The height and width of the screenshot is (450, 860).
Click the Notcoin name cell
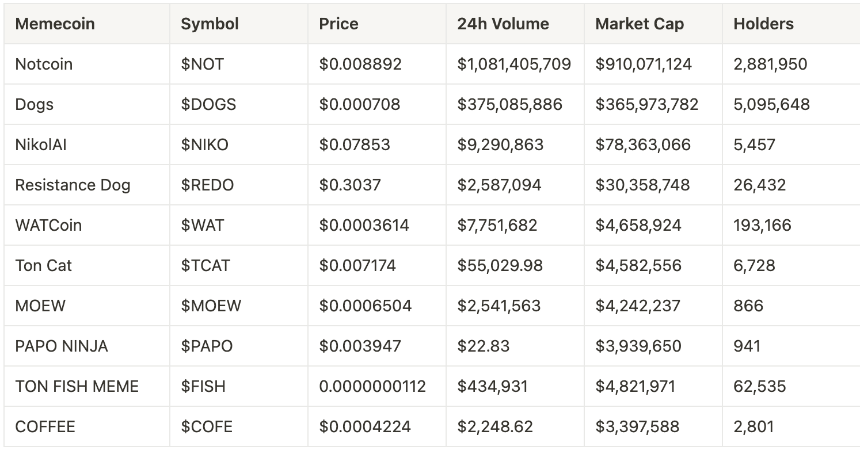tap(44, 64)
